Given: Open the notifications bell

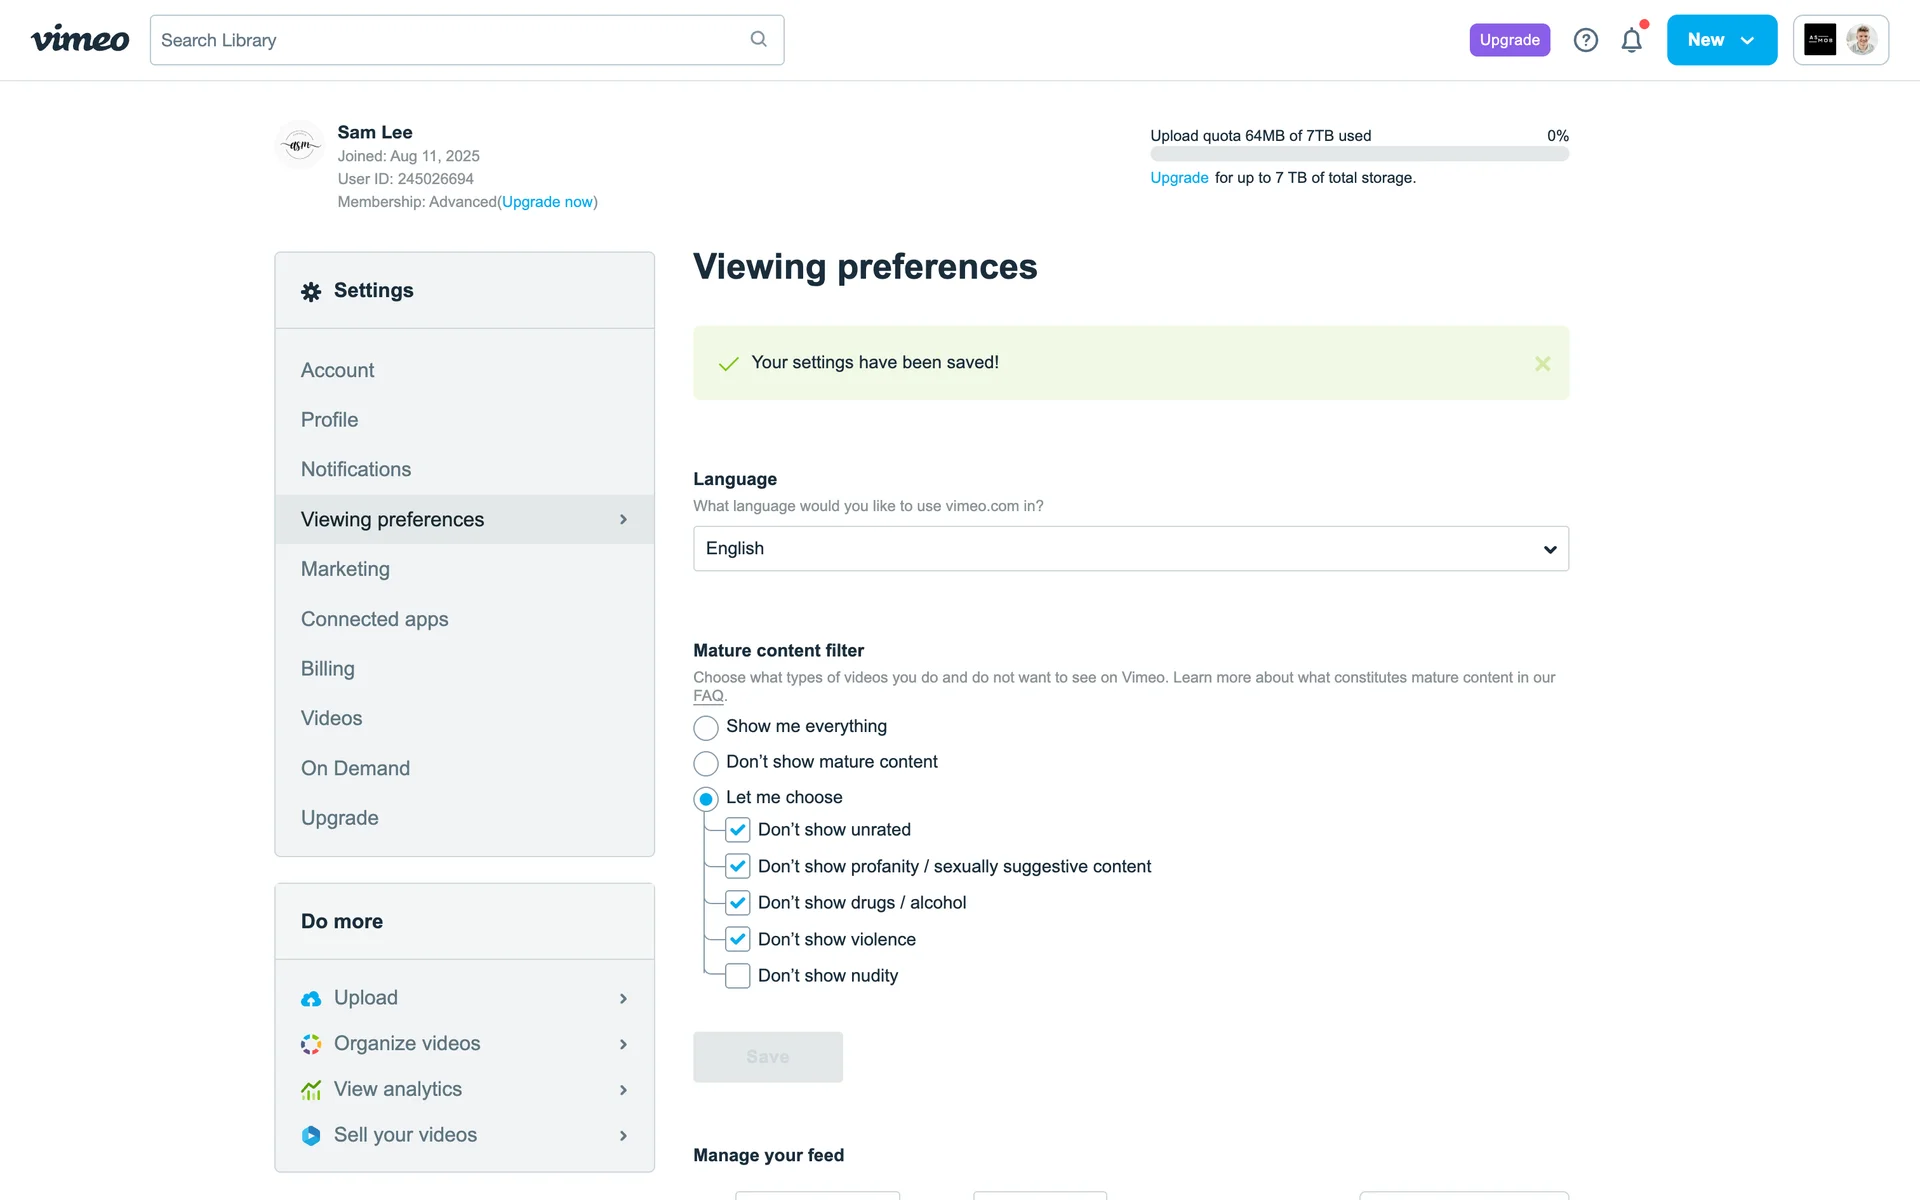Looking at the screenshot, I should coord(1631,40).
